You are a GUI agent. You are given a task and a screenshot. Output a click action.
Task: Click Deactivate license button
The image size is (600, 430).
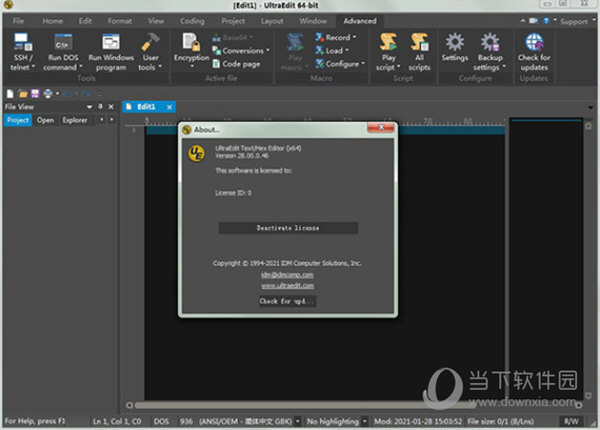coord(288,228)
